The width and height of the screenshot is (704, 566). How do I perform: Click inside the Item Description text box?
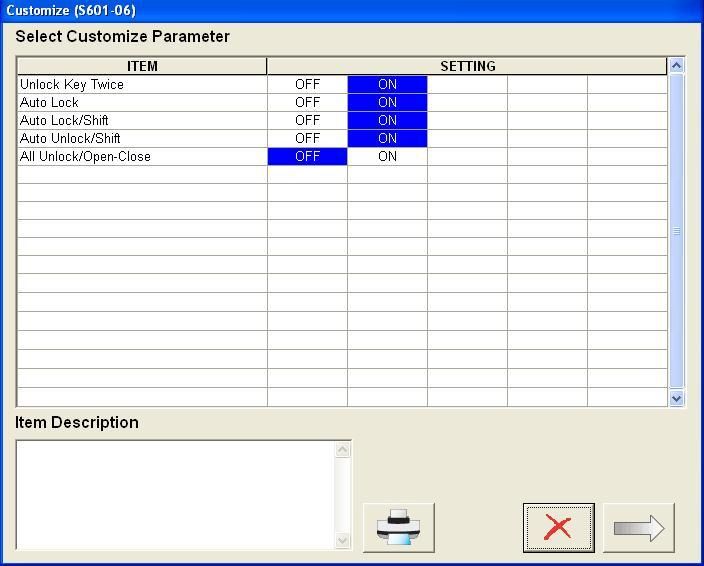pos(175,494)
